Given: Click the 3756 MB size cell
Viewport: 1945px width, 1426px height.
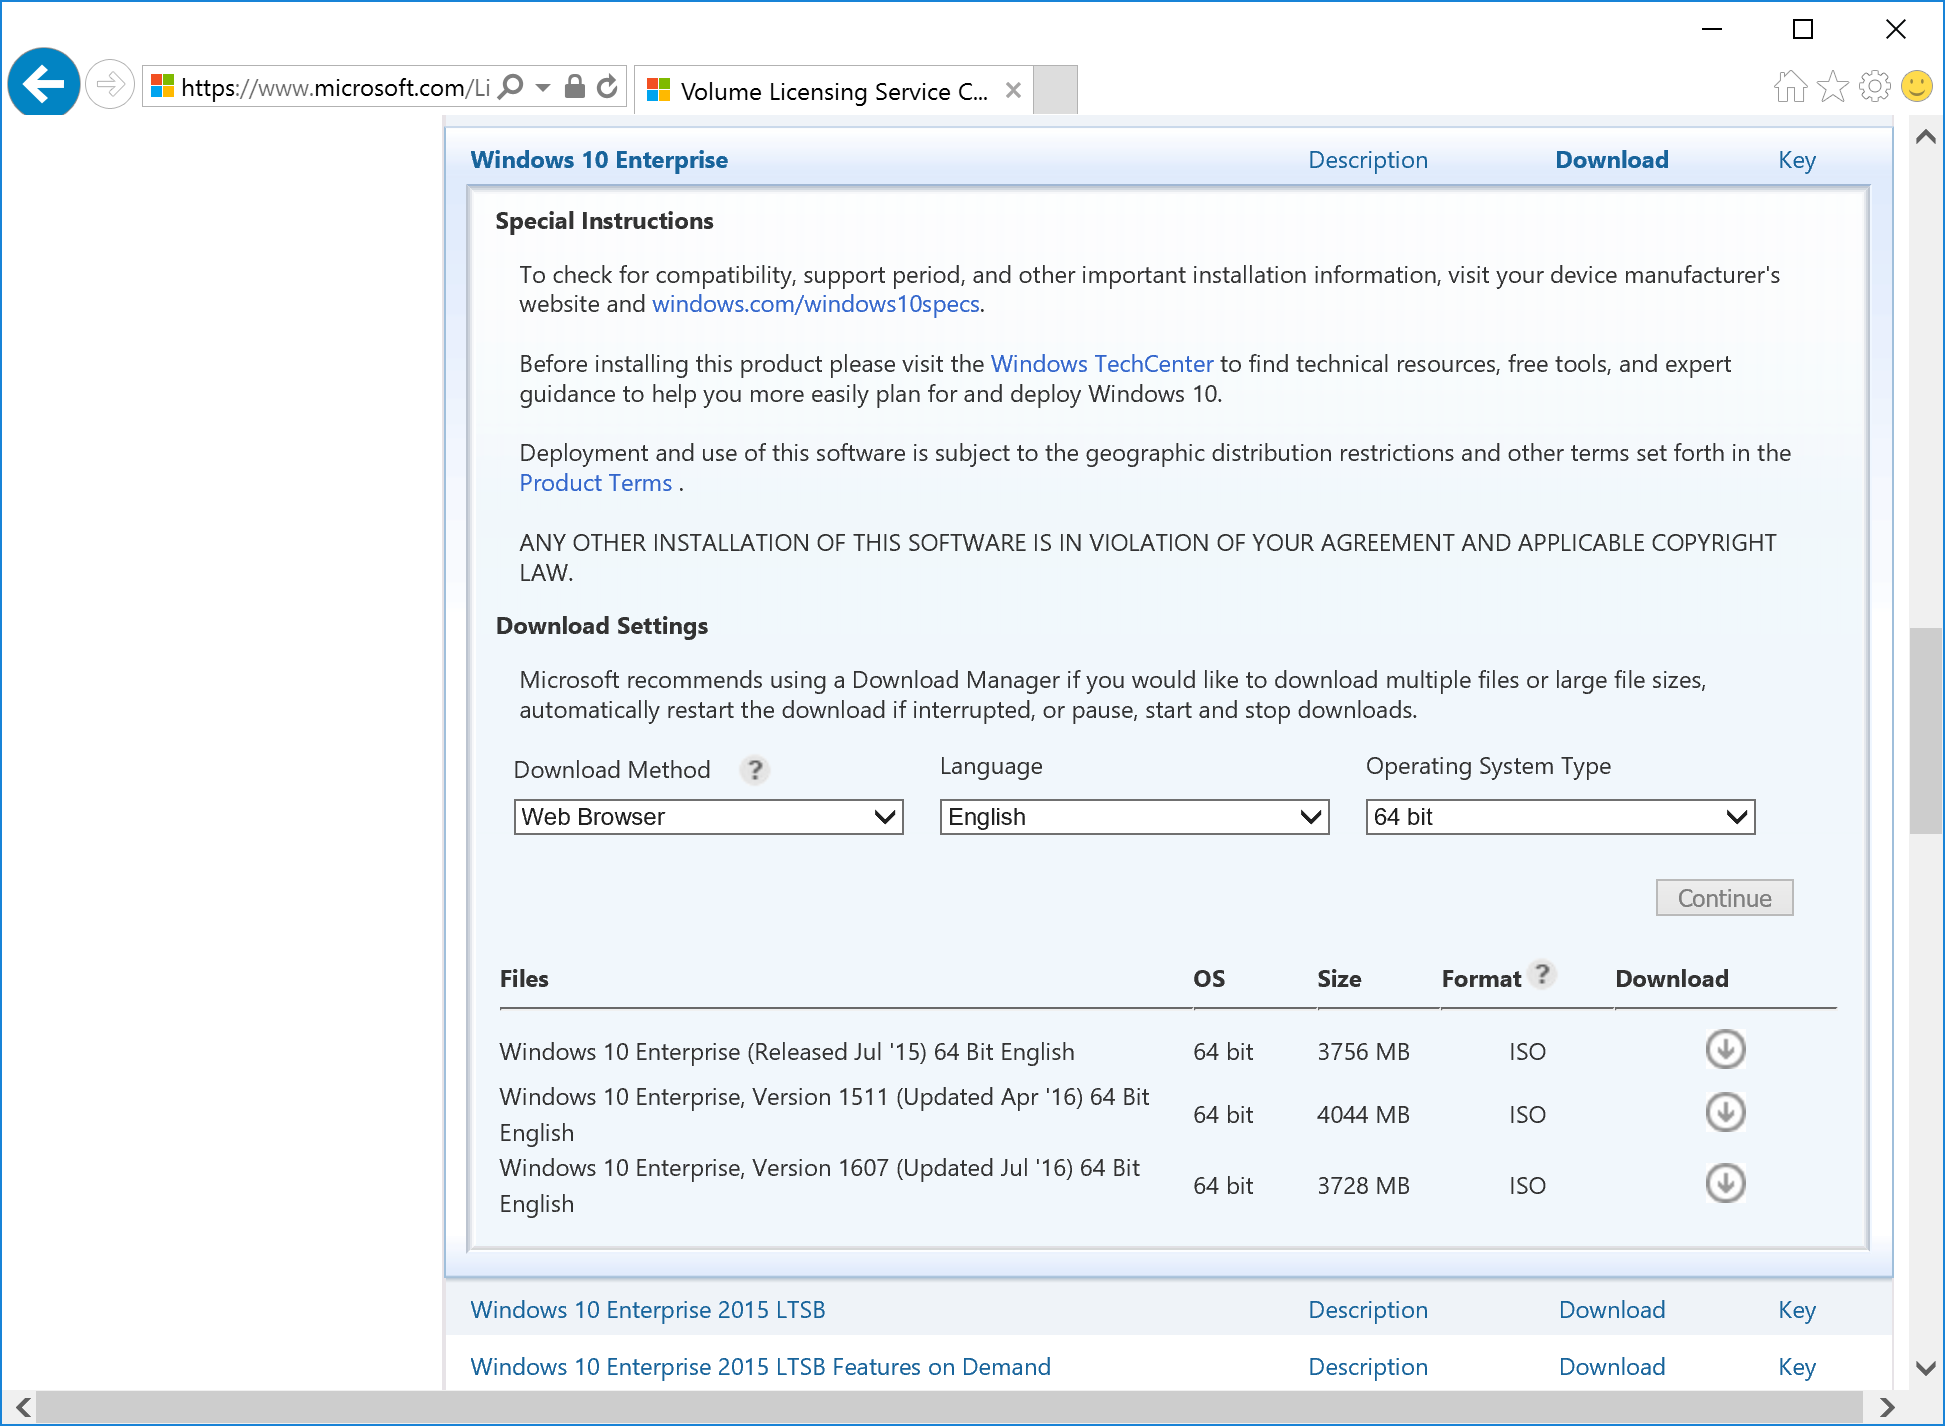Looking at the screenshot, I should click(x=1363, y=1052).
